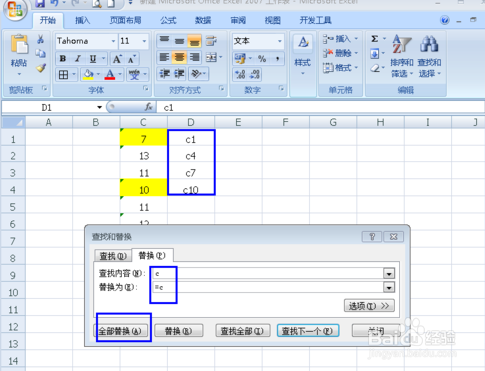Click 查找下一个 Find Next button
Viewport: 485px width, 371px height.
pyautogui.click(x=308, y=331)
